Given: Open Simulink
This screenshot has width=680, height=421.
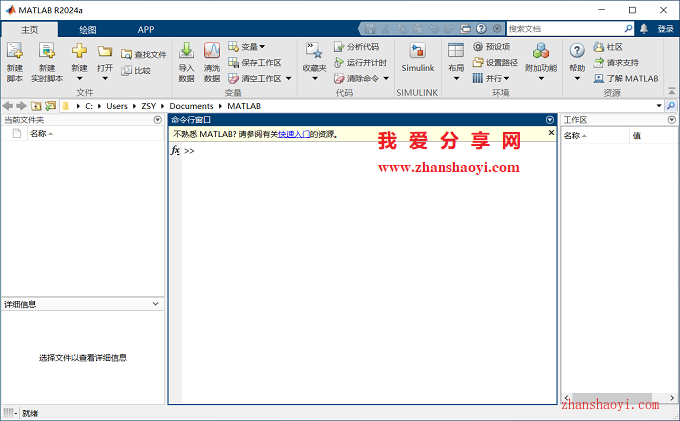Looking at the screenshot, I should point(418,57).
